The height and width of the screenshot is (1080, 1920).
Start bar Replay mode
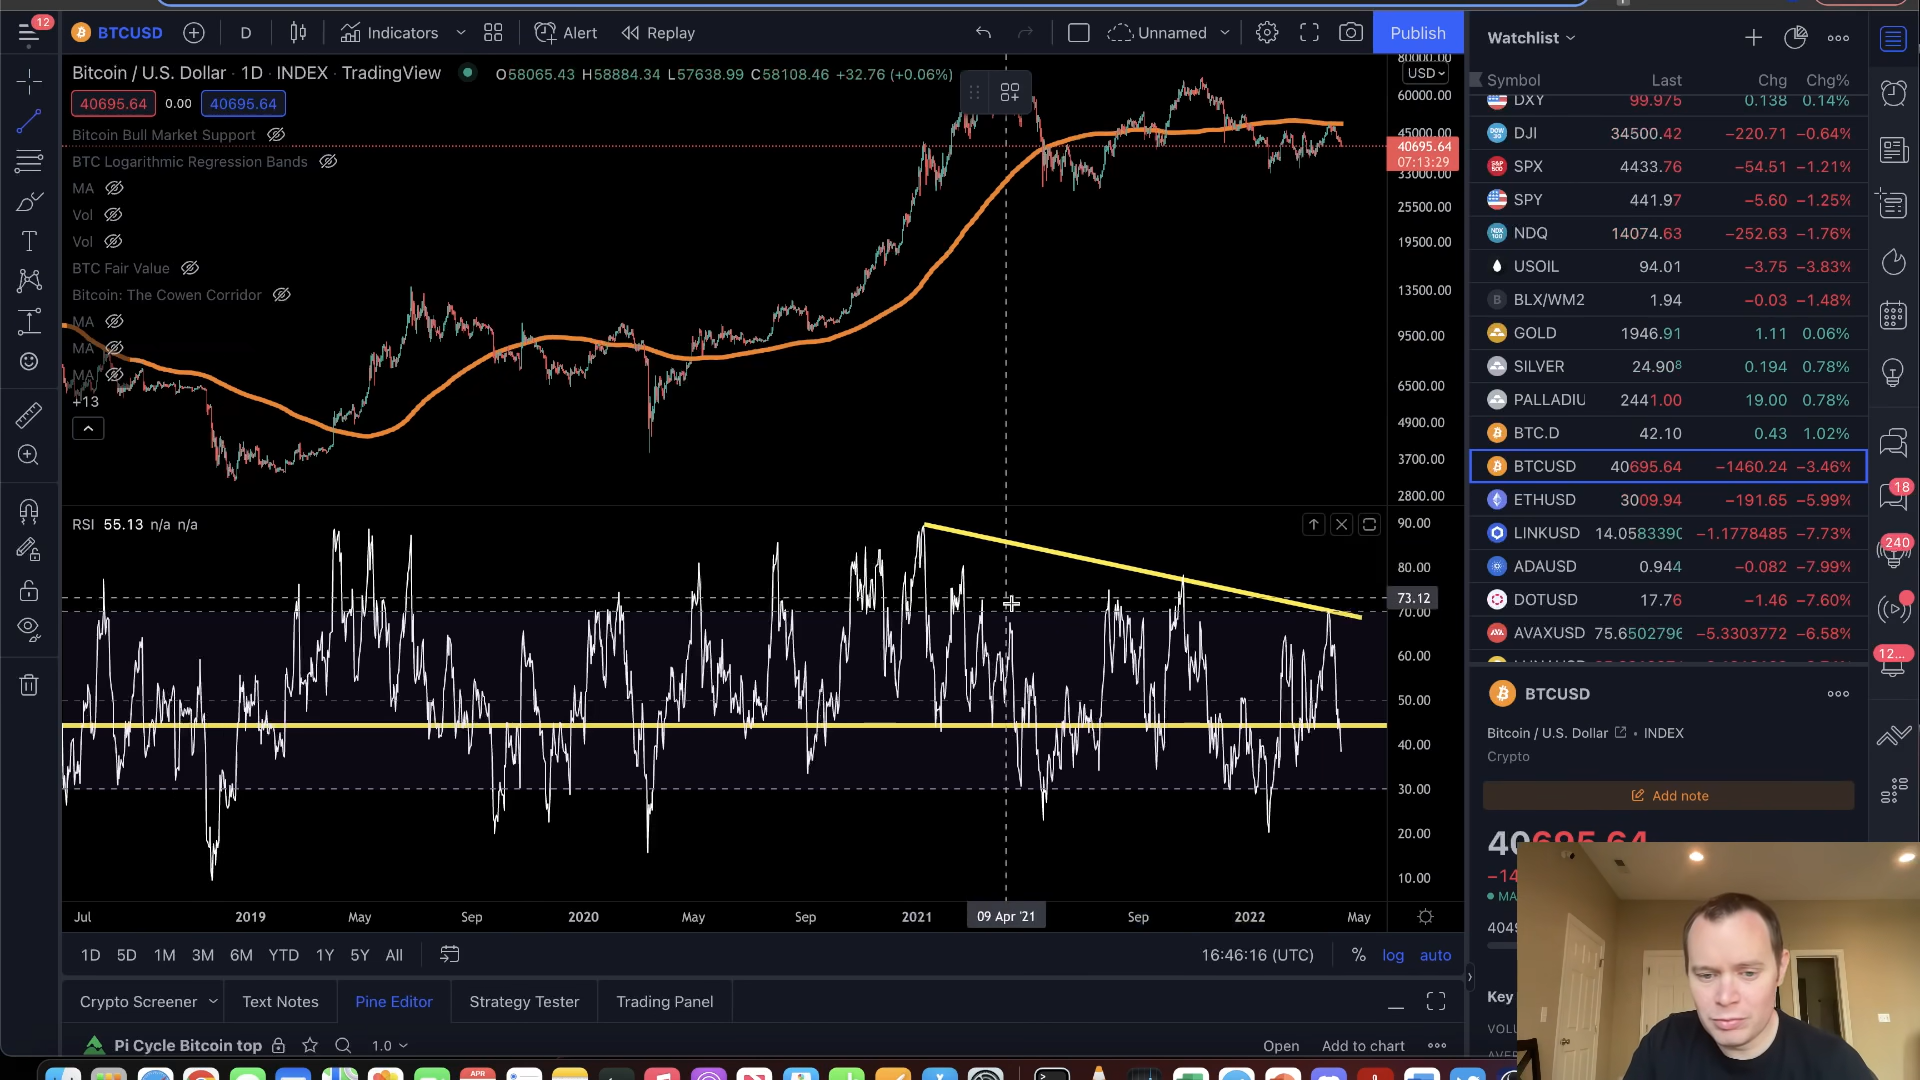tap(658, 33)
